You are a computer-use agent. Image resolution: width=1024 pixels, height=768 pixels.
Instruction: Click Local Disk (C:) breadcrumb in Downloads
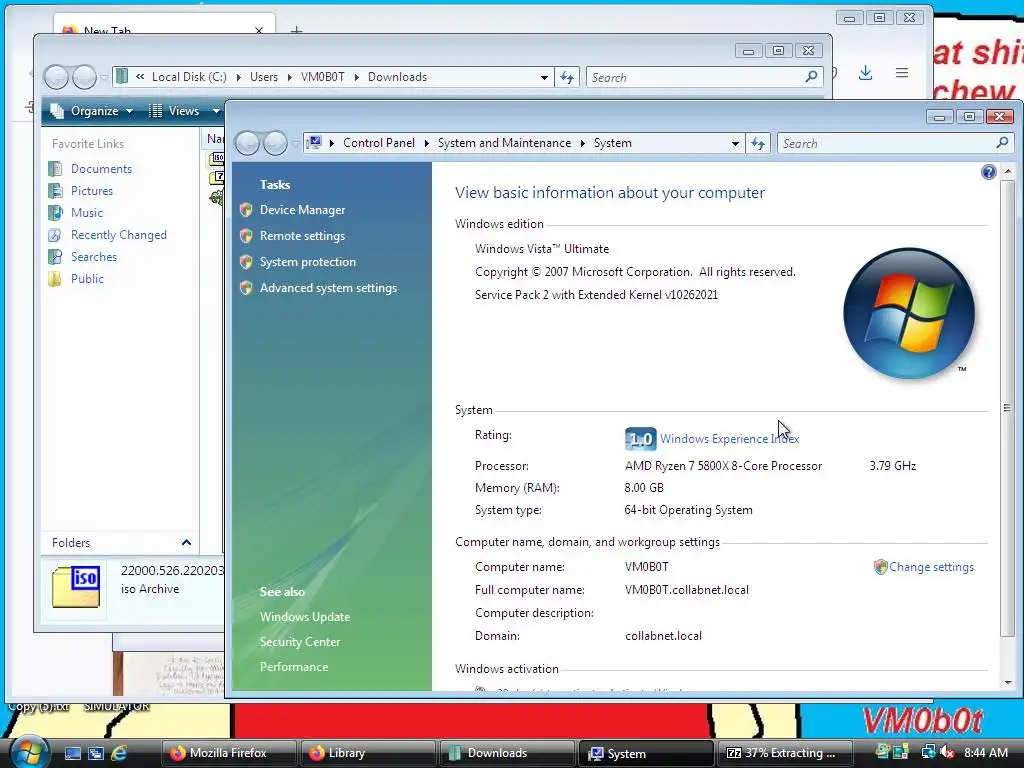pyautogui.click(x=189, y=77)
